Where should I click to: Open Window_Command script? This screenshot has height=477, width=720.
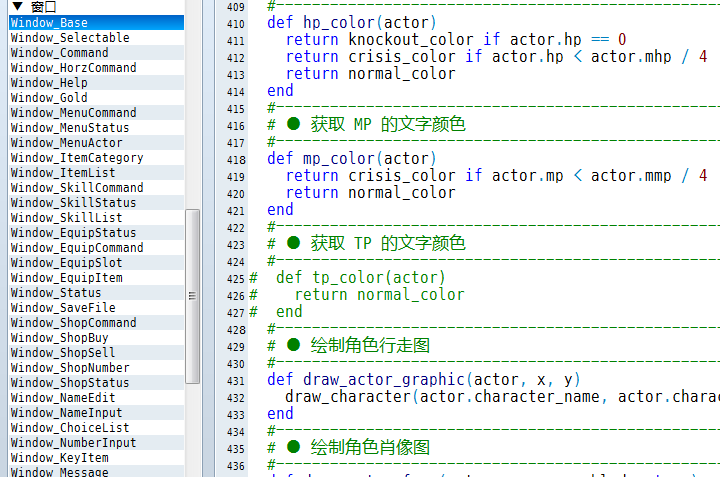point(96,53)
